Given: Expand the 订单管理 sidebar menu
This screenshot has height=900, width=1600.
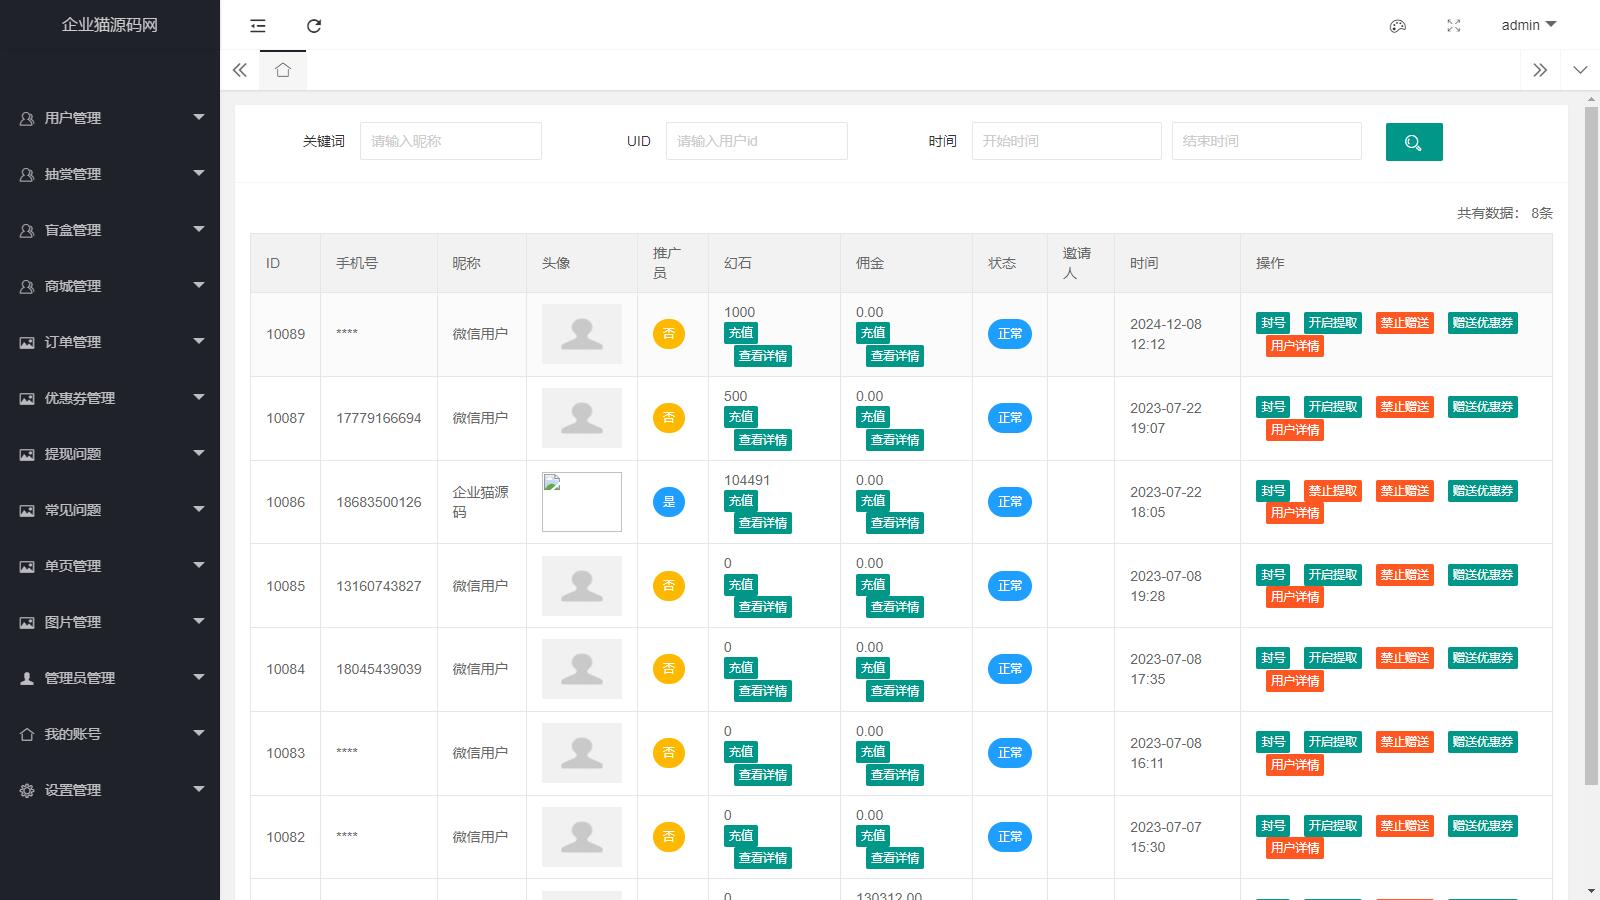Looking at the screenshot, I should coord(110,342).
